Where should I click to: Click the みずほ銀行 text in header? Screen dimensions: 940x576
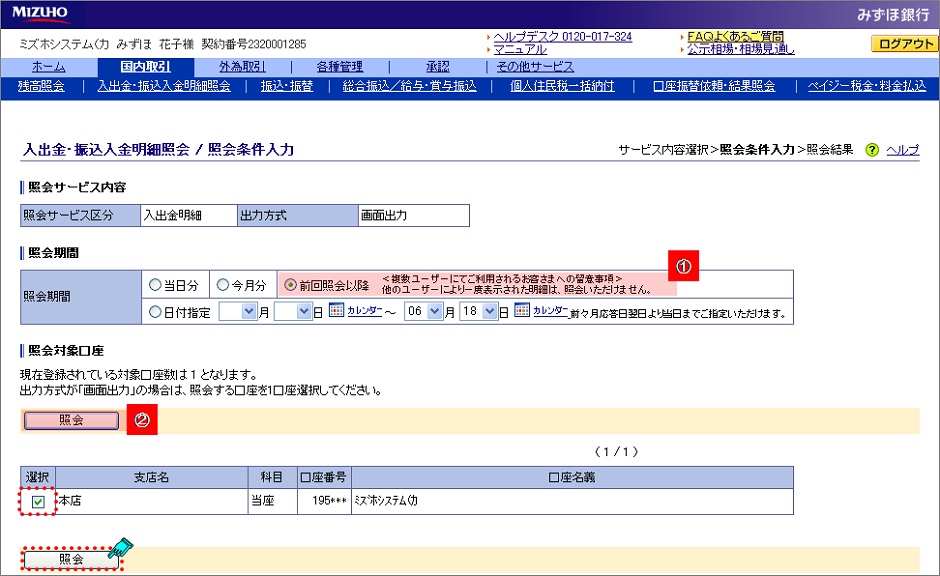tap(893, 14)
